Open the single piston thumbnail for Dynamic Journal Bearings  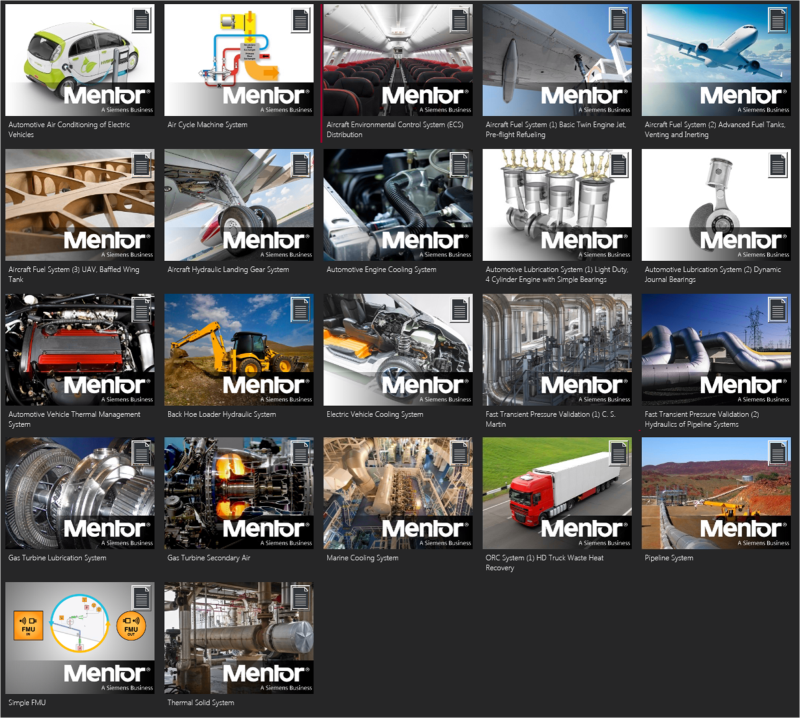716,205
